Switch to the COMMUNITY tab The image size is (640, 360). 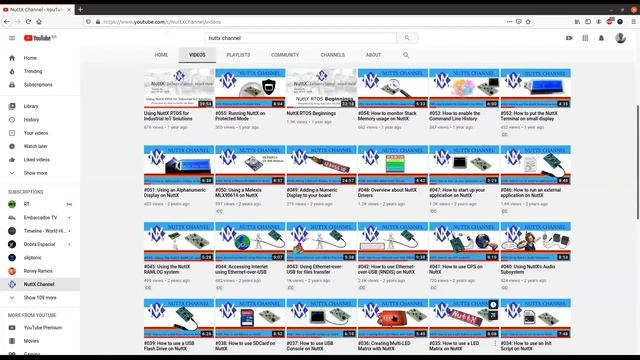[x=285, y=55]
